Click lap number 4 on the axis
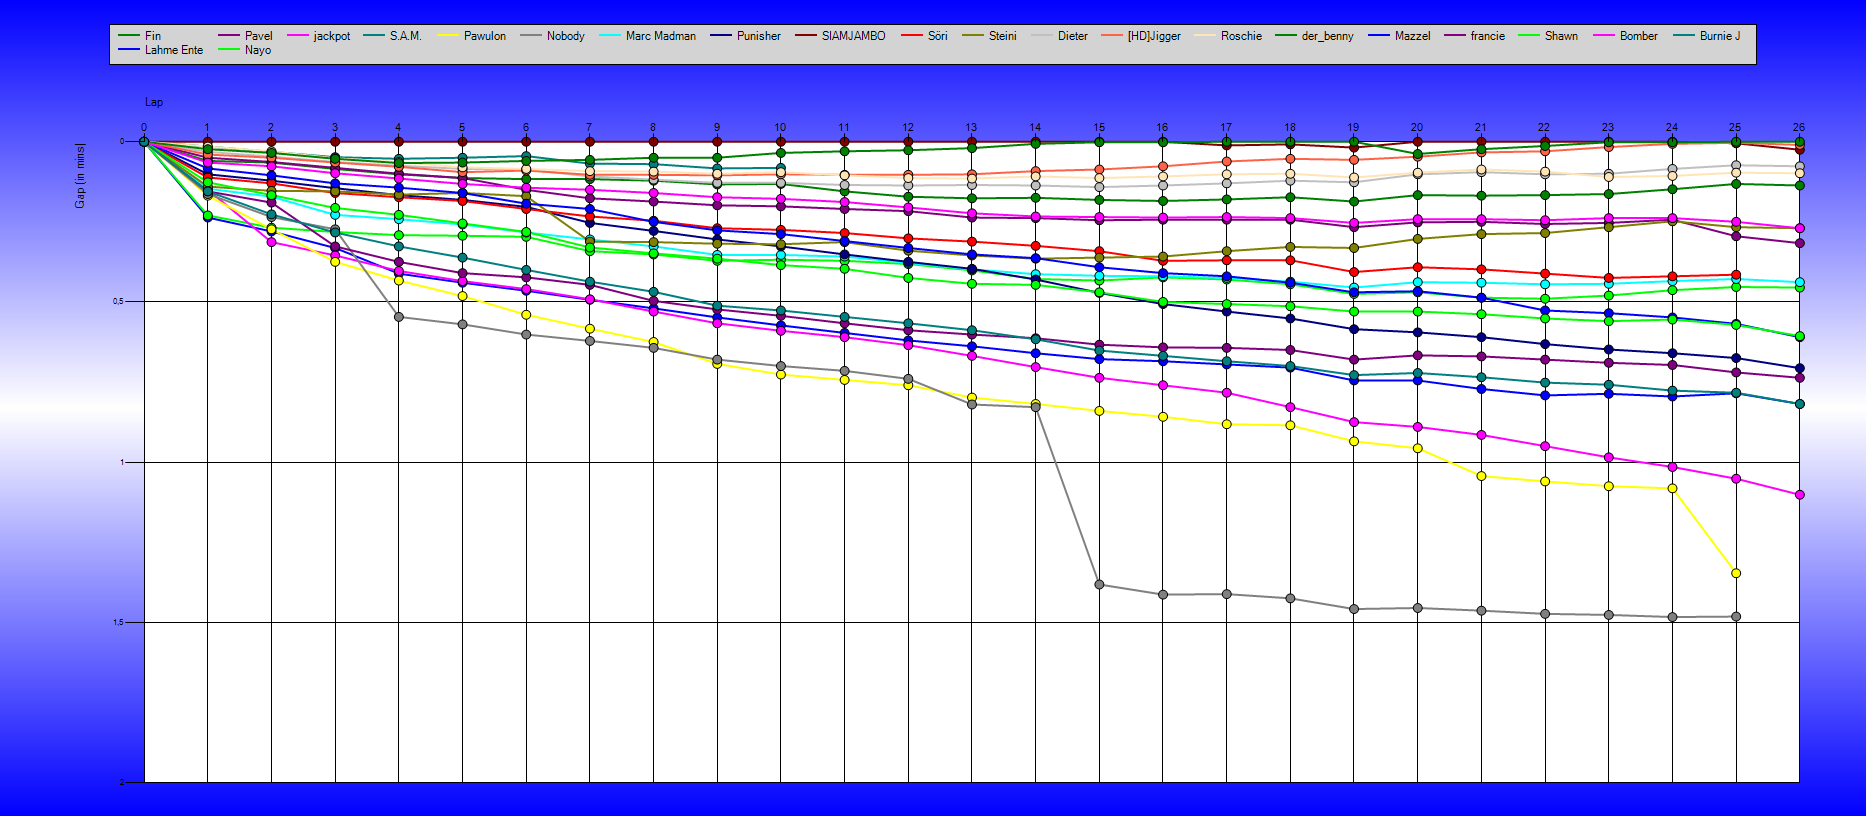 click(398, 128)
